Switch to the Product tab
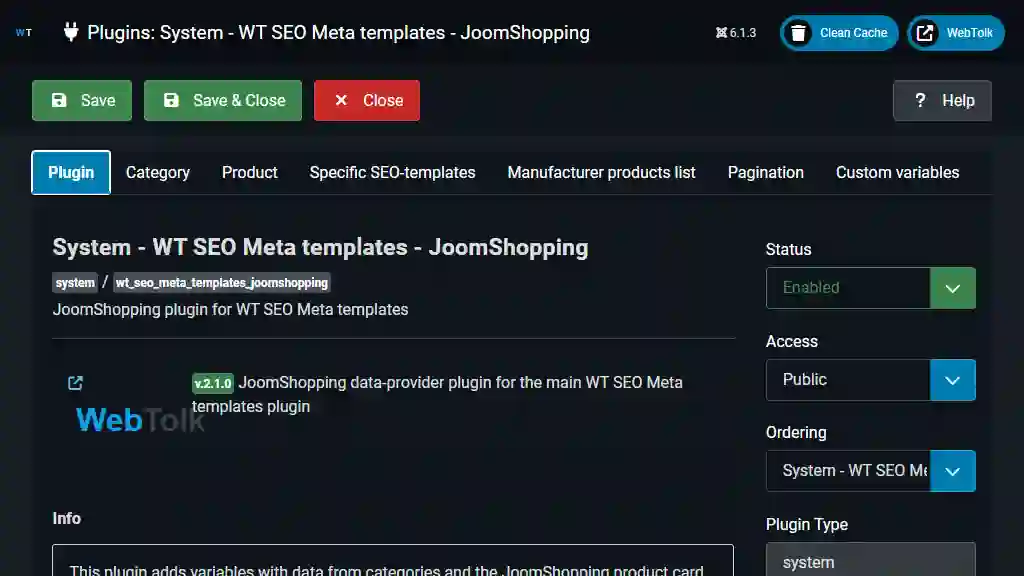This screenshot has width=1024, height=576. pos(249,172)
